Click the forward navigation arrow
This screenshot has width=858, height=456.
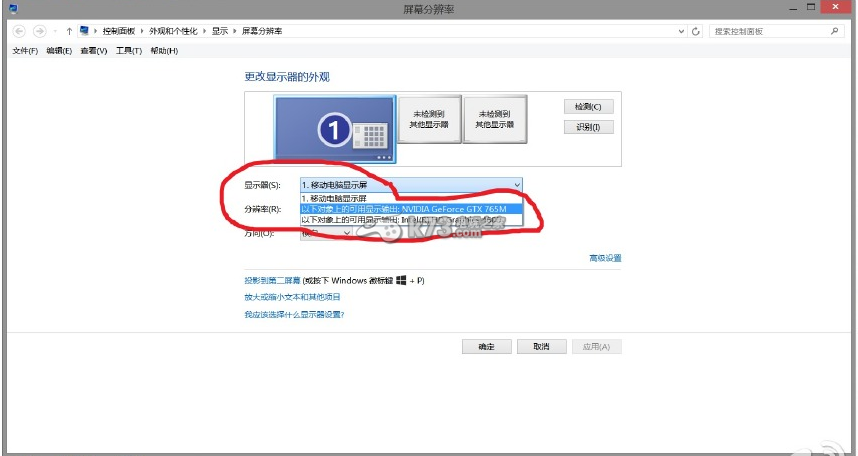tap(40, 31)
